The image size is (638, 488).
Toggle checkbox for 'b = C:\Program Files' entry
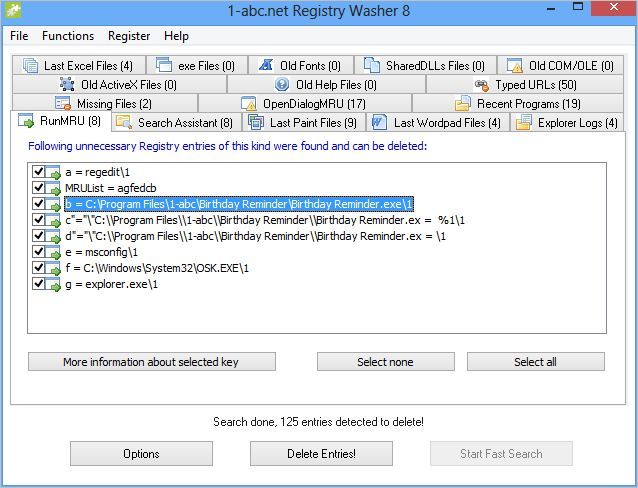click(38, 203)
